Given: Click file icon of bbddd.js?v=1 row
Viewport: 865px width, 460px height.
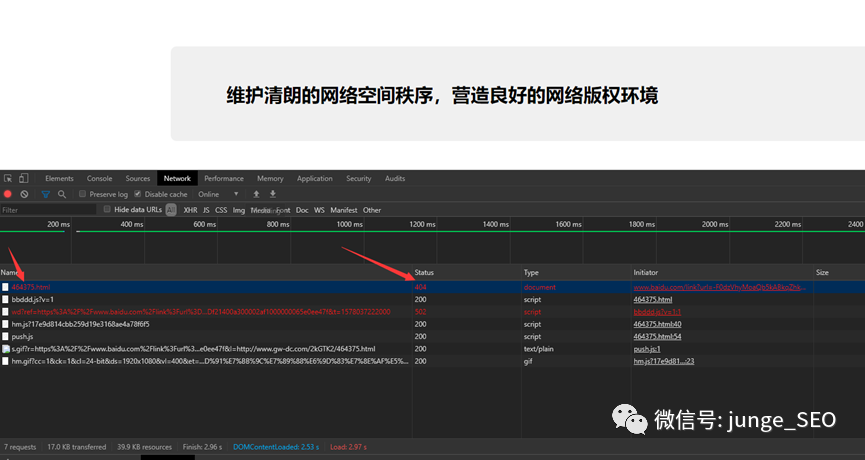Looking at the screenshot, I should click(x=6, y=299).
